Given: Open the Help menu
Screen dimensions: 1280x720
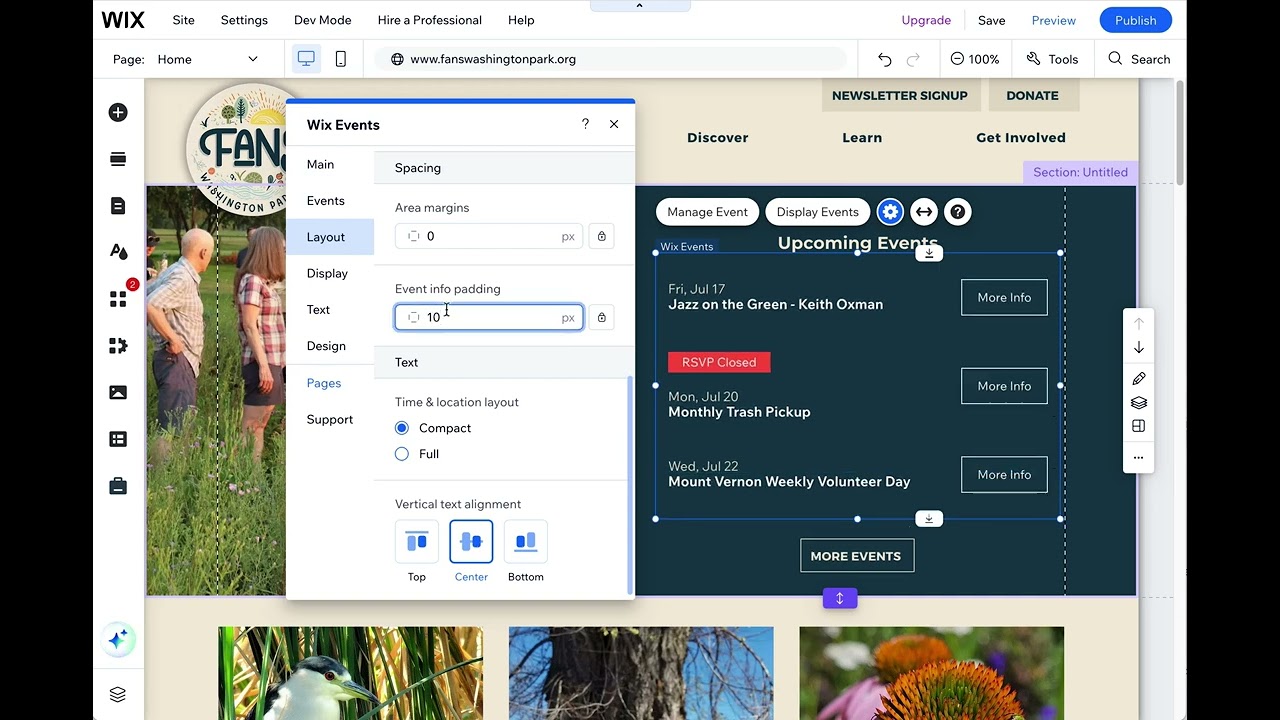Looking at the screenshot, I should [521, 20].
